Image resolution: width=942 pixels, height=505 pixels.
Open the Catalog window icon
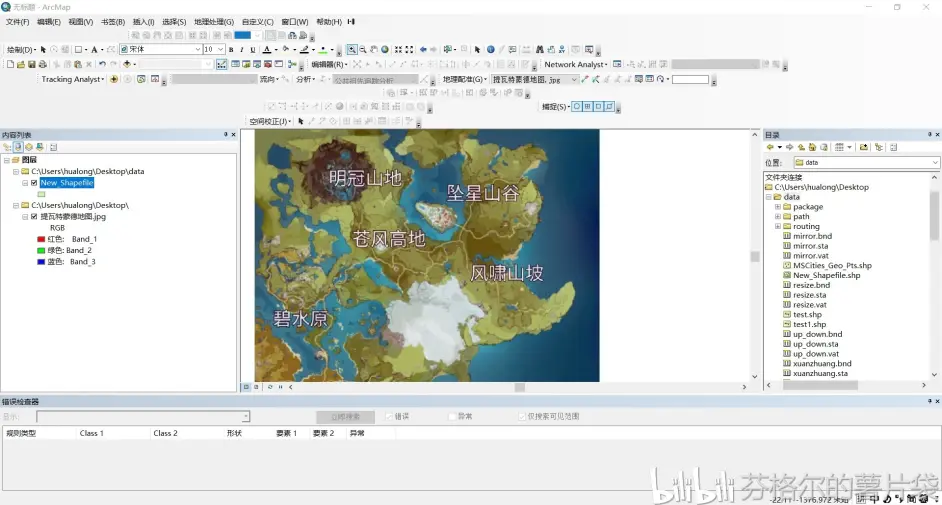click(246, 64)
